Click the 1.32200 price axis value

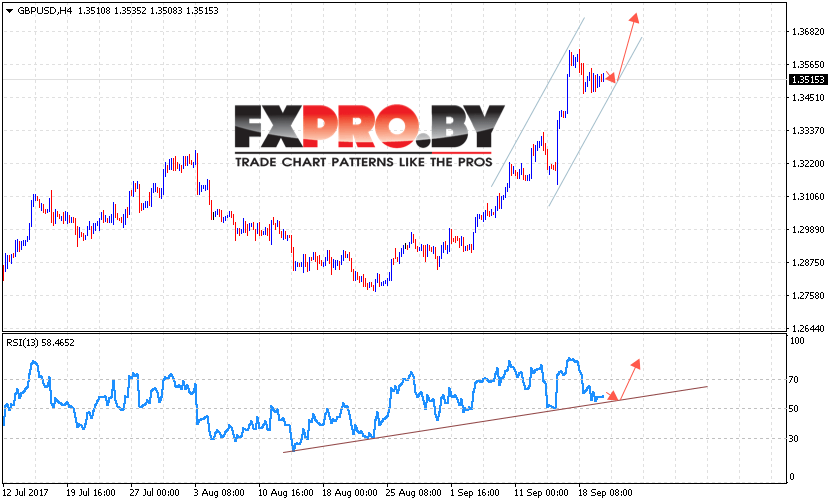click(807, 163)
